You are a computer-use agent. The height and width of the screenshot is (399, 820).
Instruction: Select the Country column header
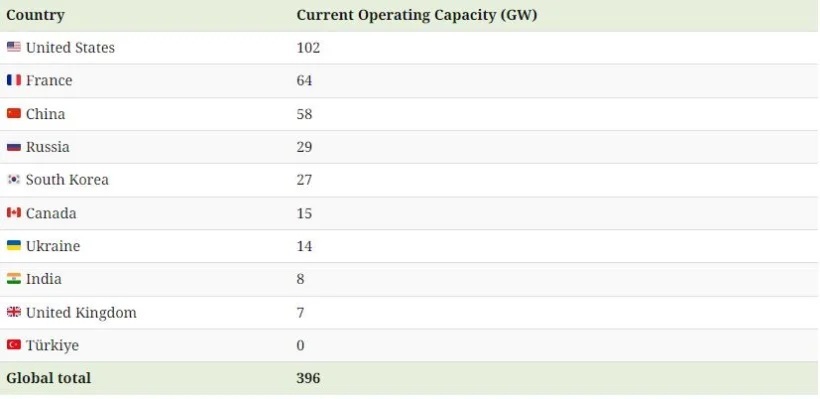(x=36, y=15)
